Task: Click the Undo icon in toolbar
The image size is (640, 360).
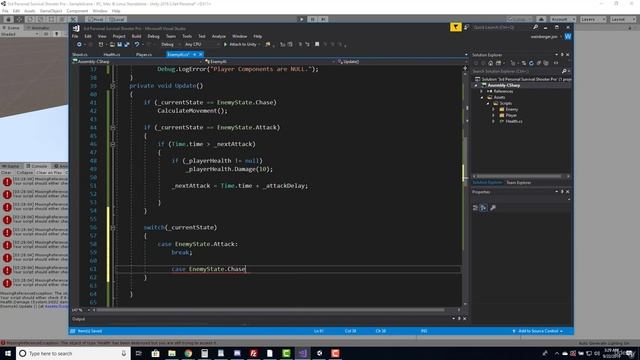Action: (137, 44)
